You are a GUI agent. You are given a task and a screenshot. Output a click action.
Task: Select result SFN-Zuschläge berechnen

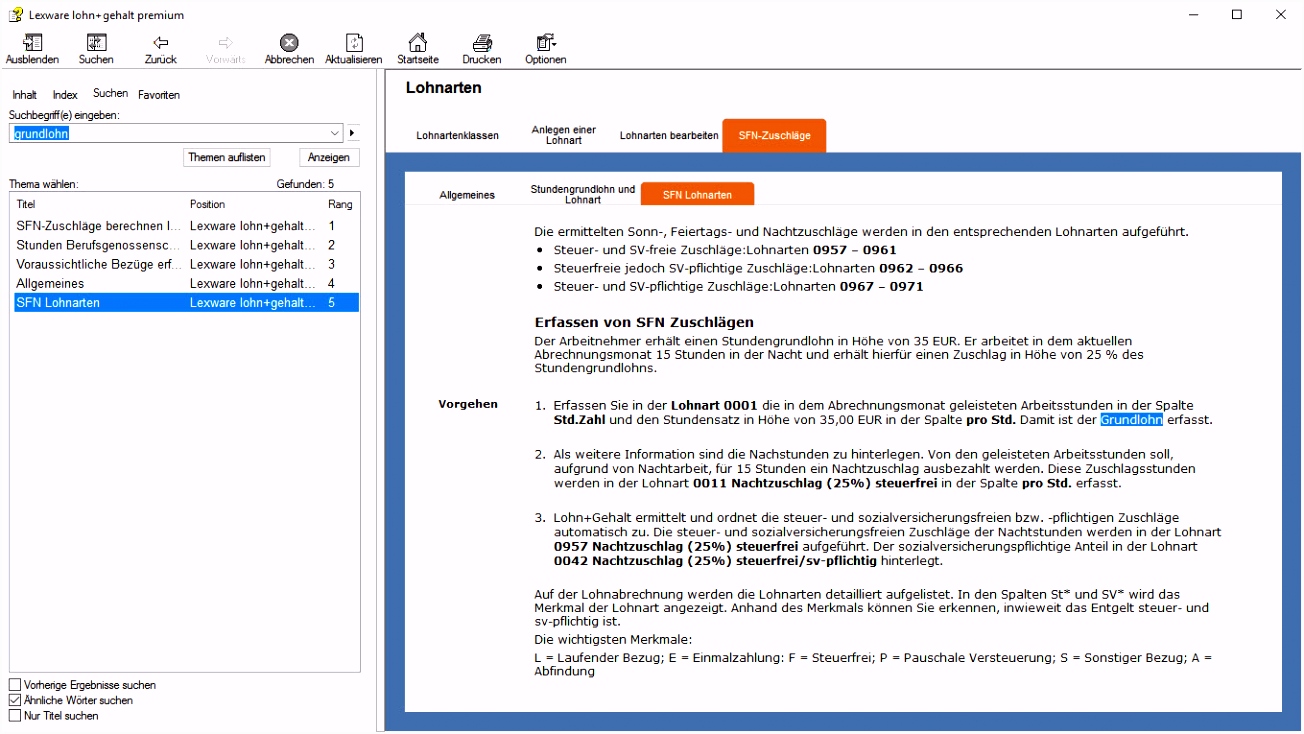186,226
